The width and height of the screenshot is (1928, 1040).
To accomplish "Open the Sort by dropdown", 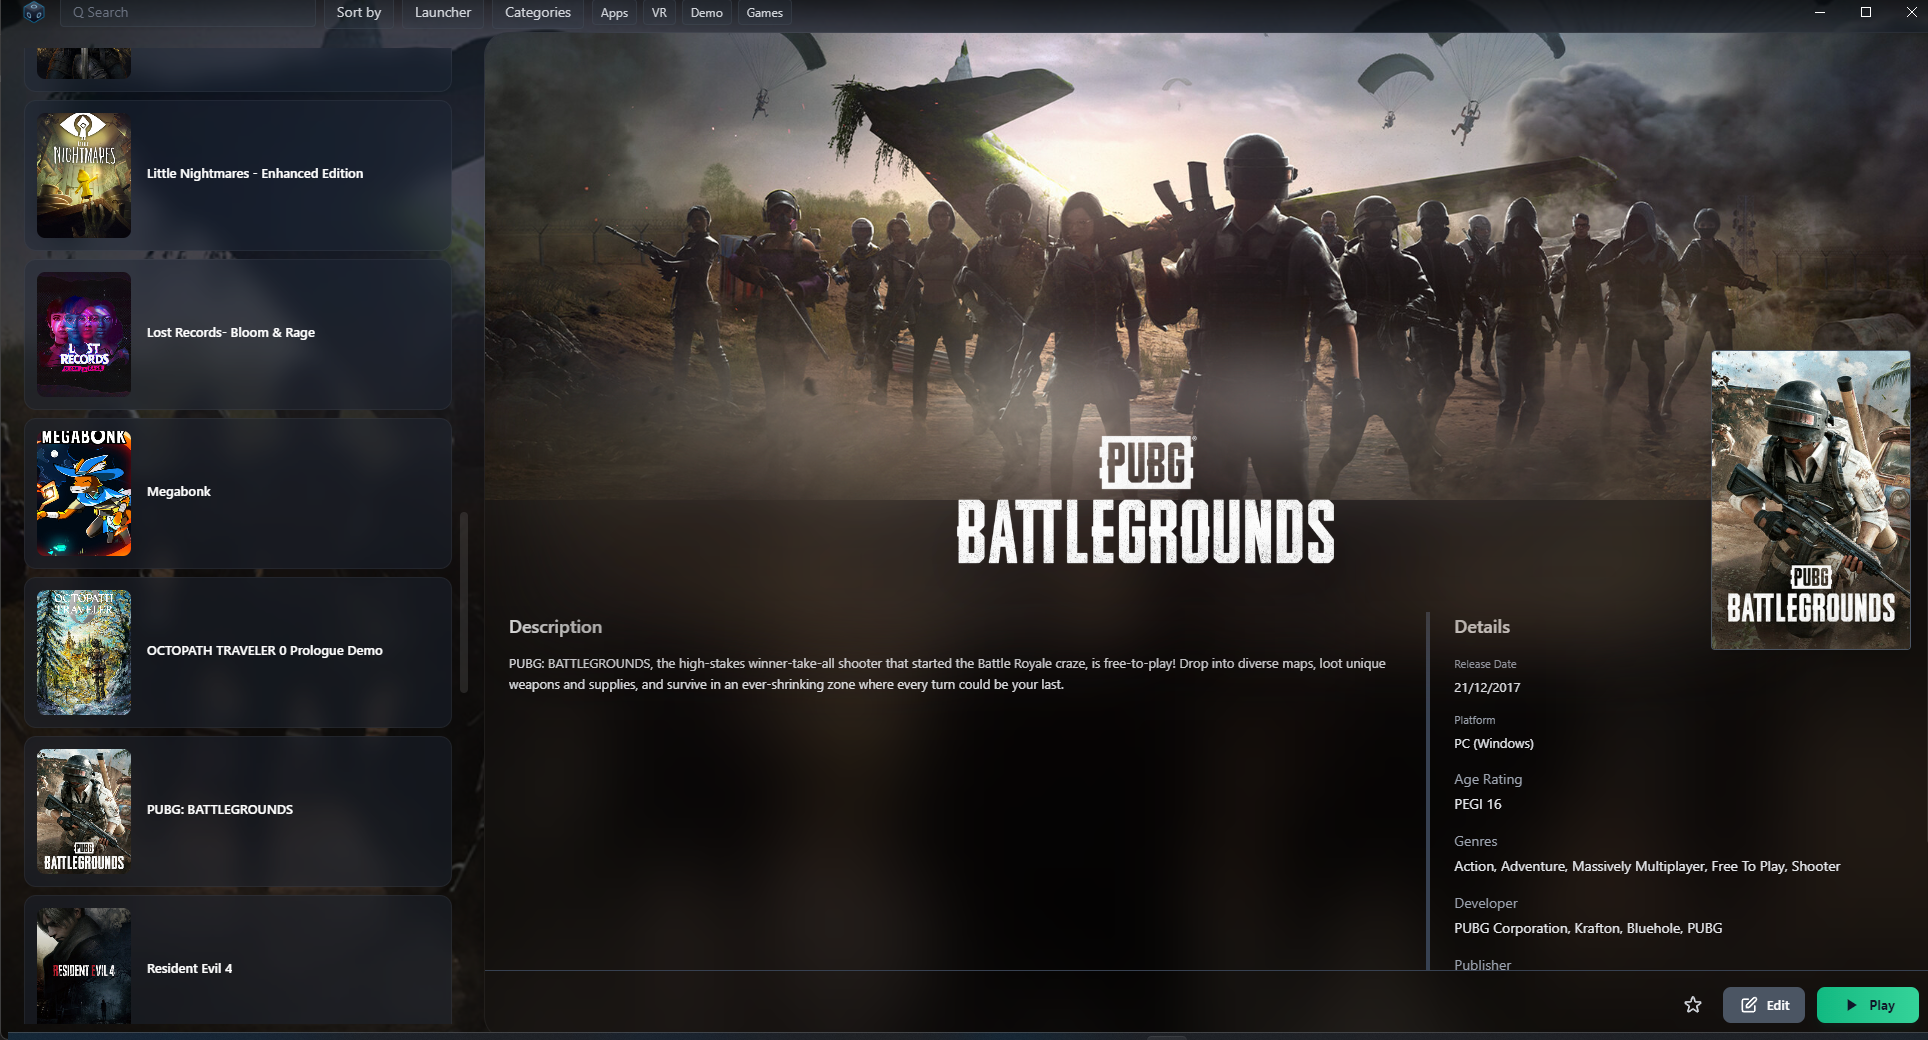I will coord(358,13).
